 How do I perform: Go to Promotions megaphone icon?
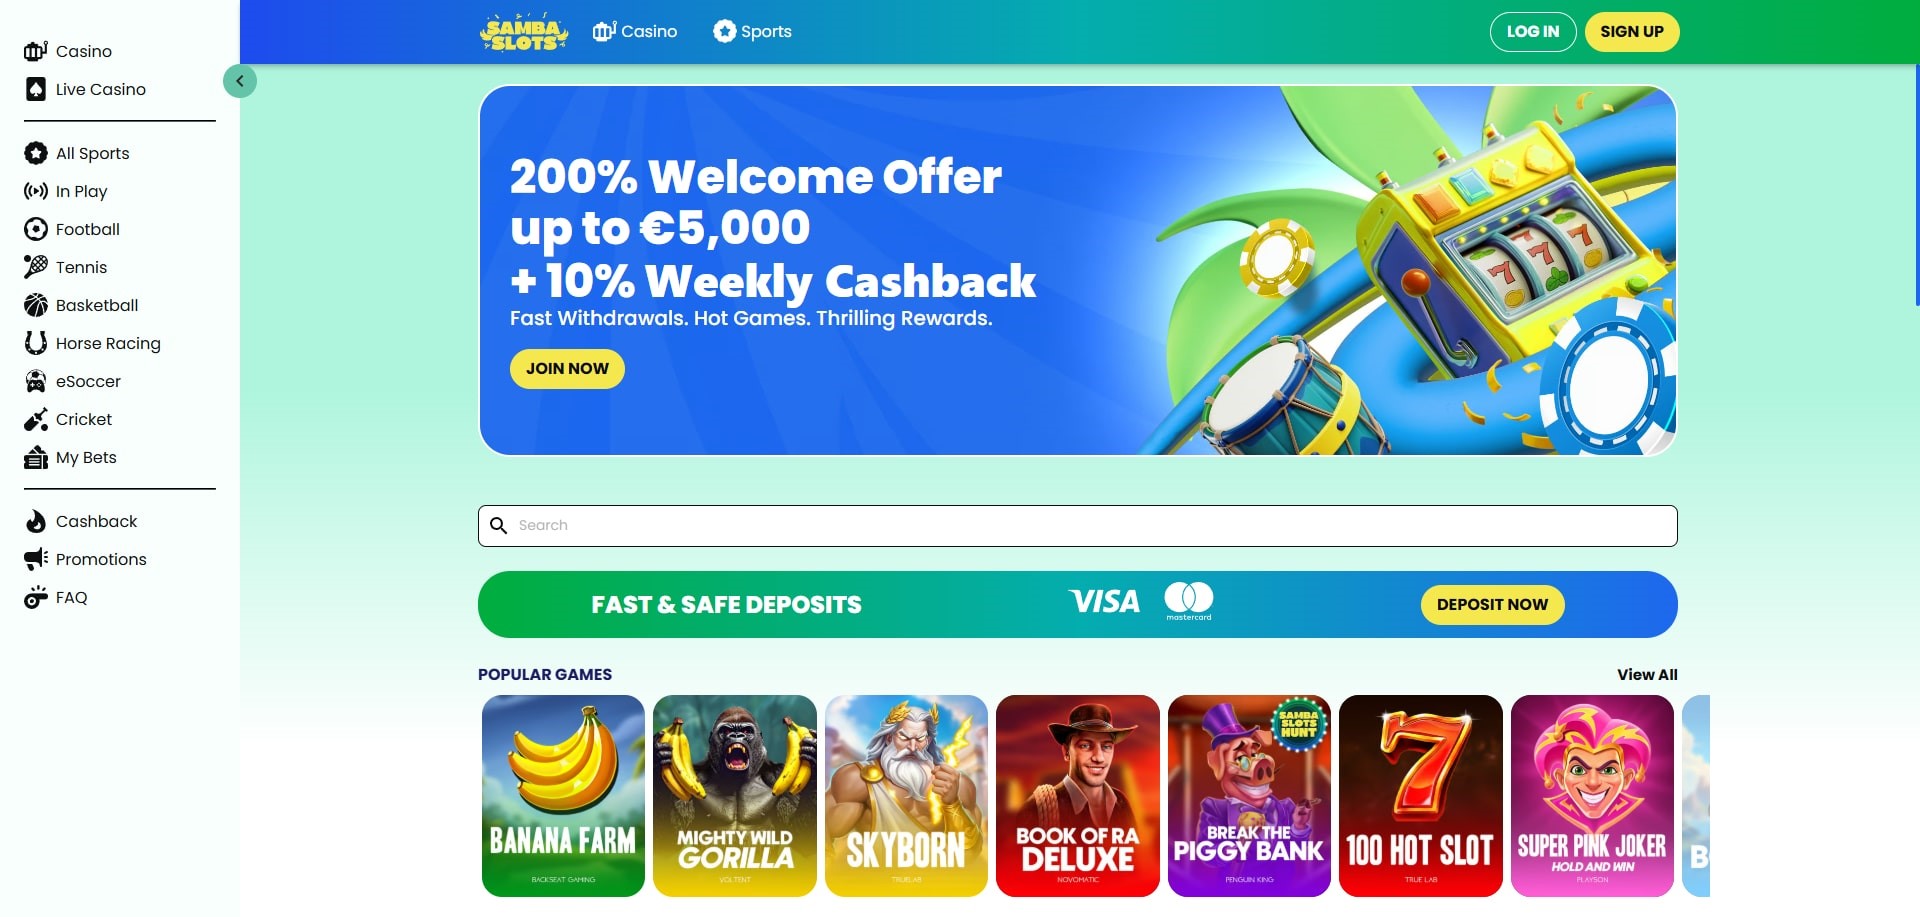tap(36, 559)
